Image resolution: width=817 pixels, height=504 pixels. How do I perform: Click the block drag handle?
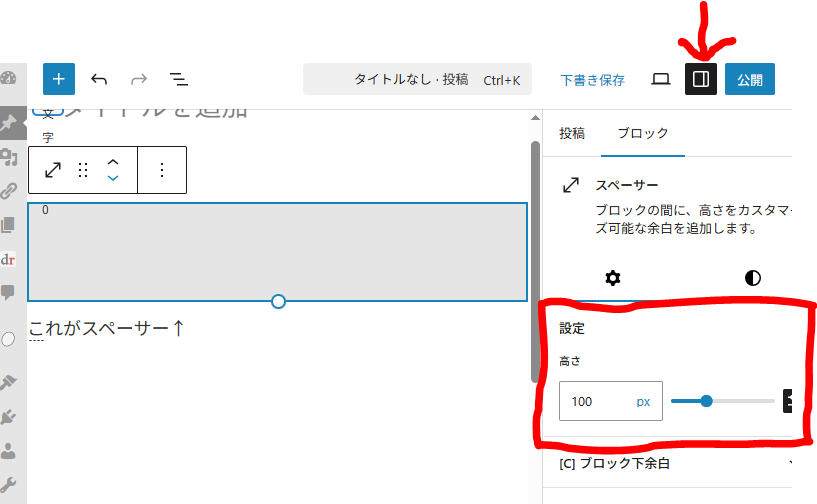pos(83,170)
